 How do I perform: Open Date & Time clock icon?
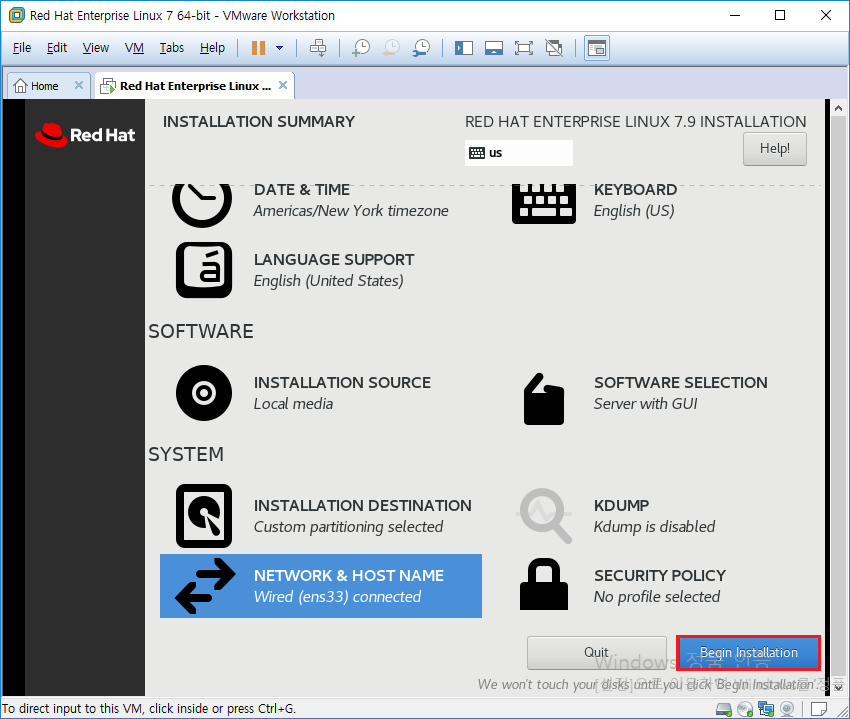[202, 205]
